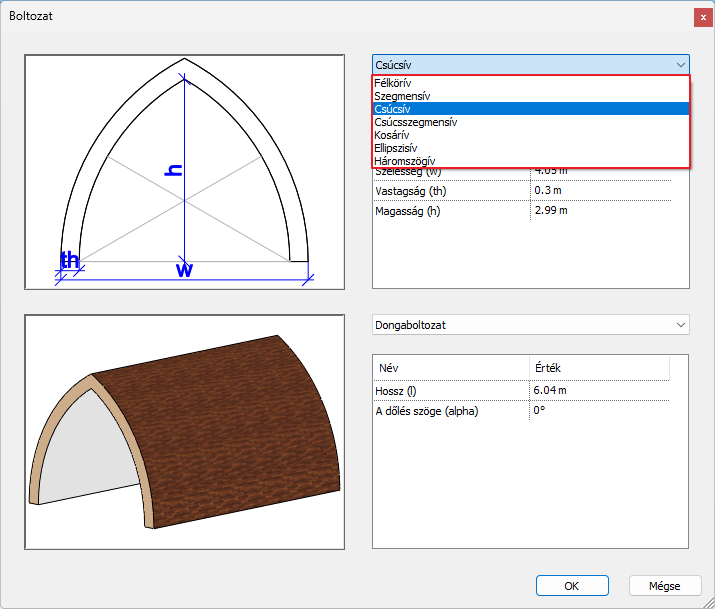Cancel with the Mégse button
Screen dimensions: 715x609
665,586
